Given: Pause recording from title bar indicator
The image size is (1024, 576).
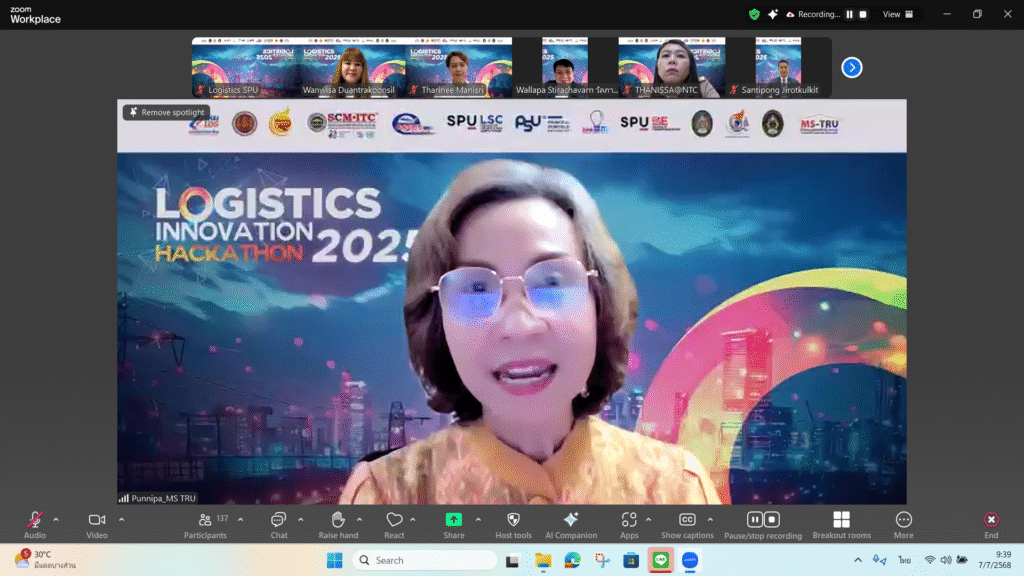Looking at the screenshot, I should pyautogui.click(x=850, y=14).
